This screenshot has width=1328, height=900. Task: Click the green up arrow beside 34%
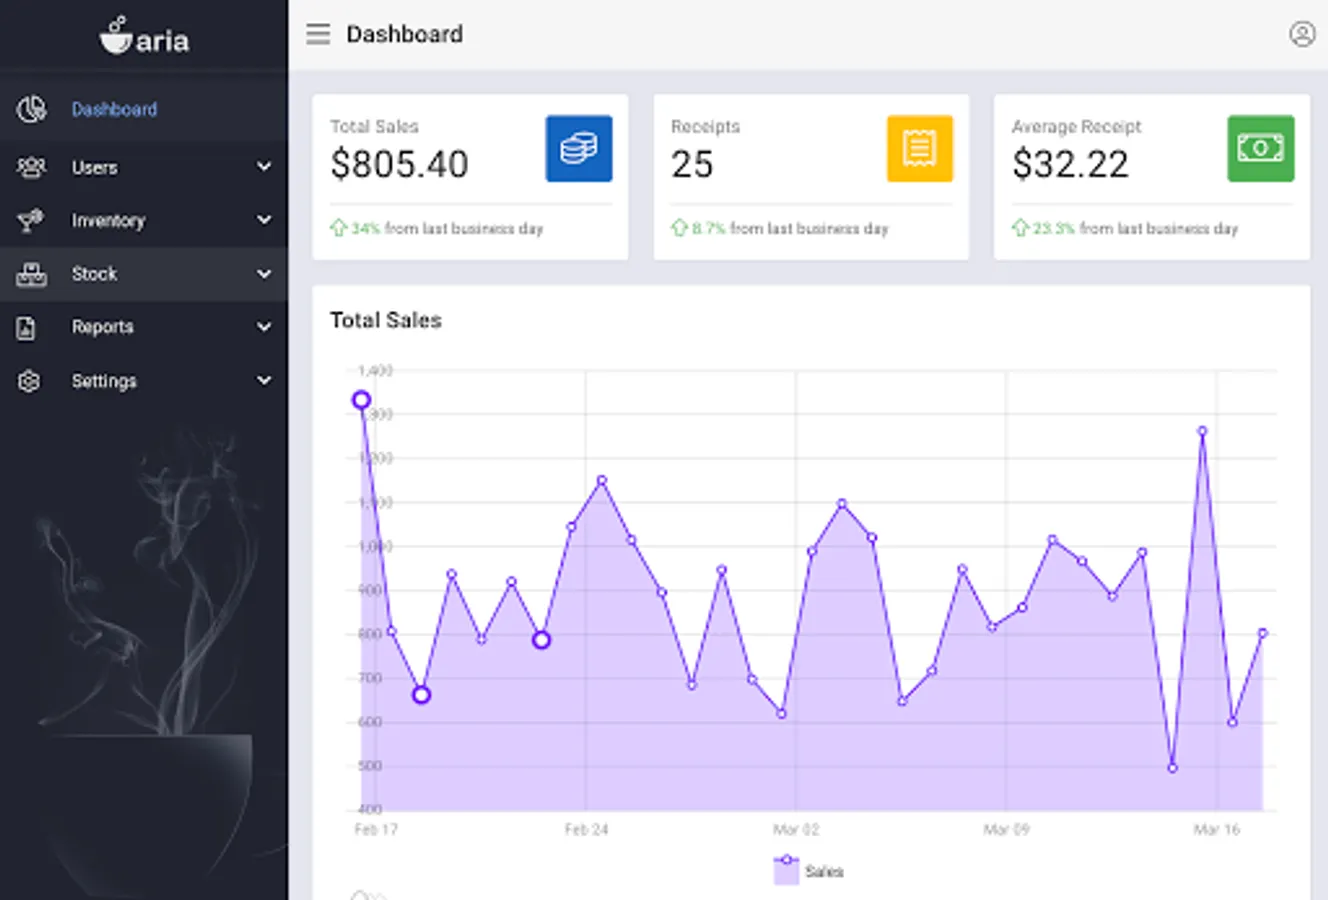(x=339, y=228)
